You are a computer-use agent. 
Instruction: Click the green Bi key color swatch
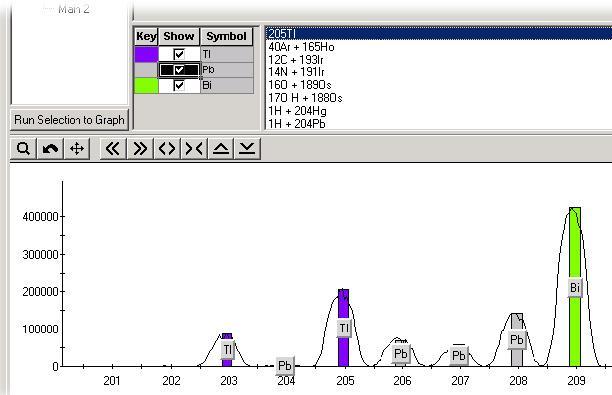[x=146, y=85]
